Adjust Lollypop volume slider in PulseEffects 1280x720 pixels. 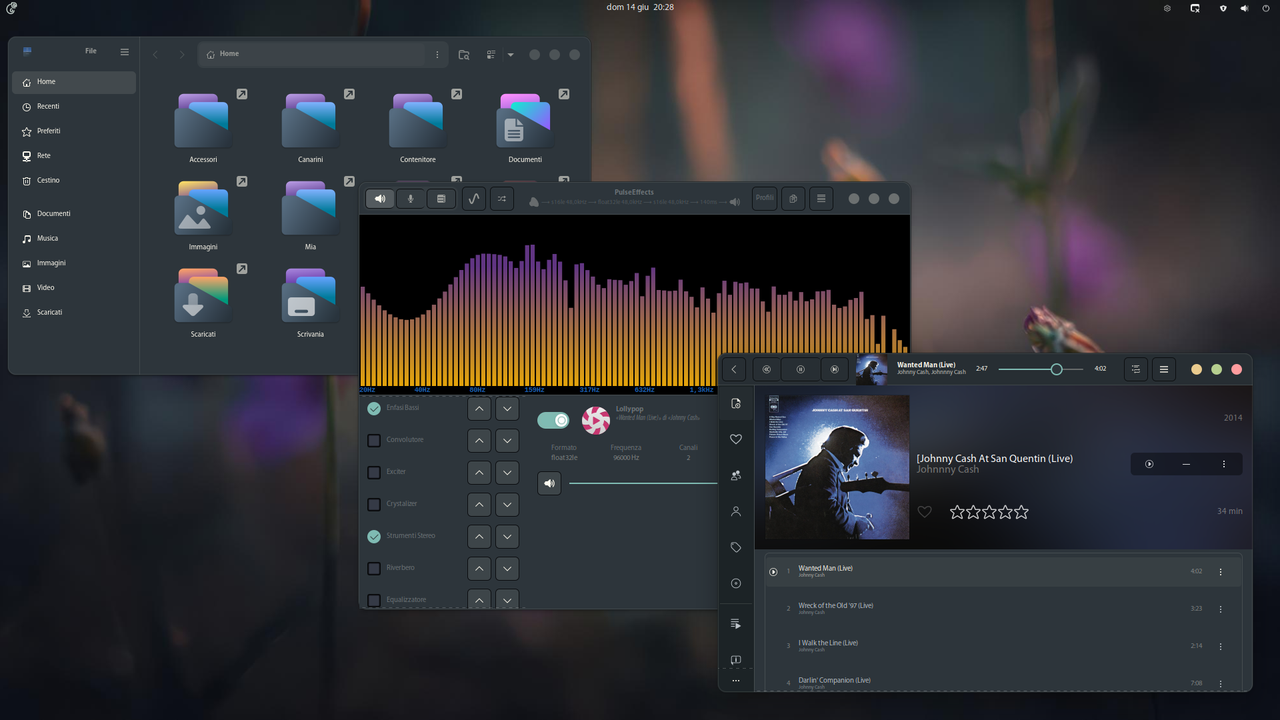click(643, 484)
